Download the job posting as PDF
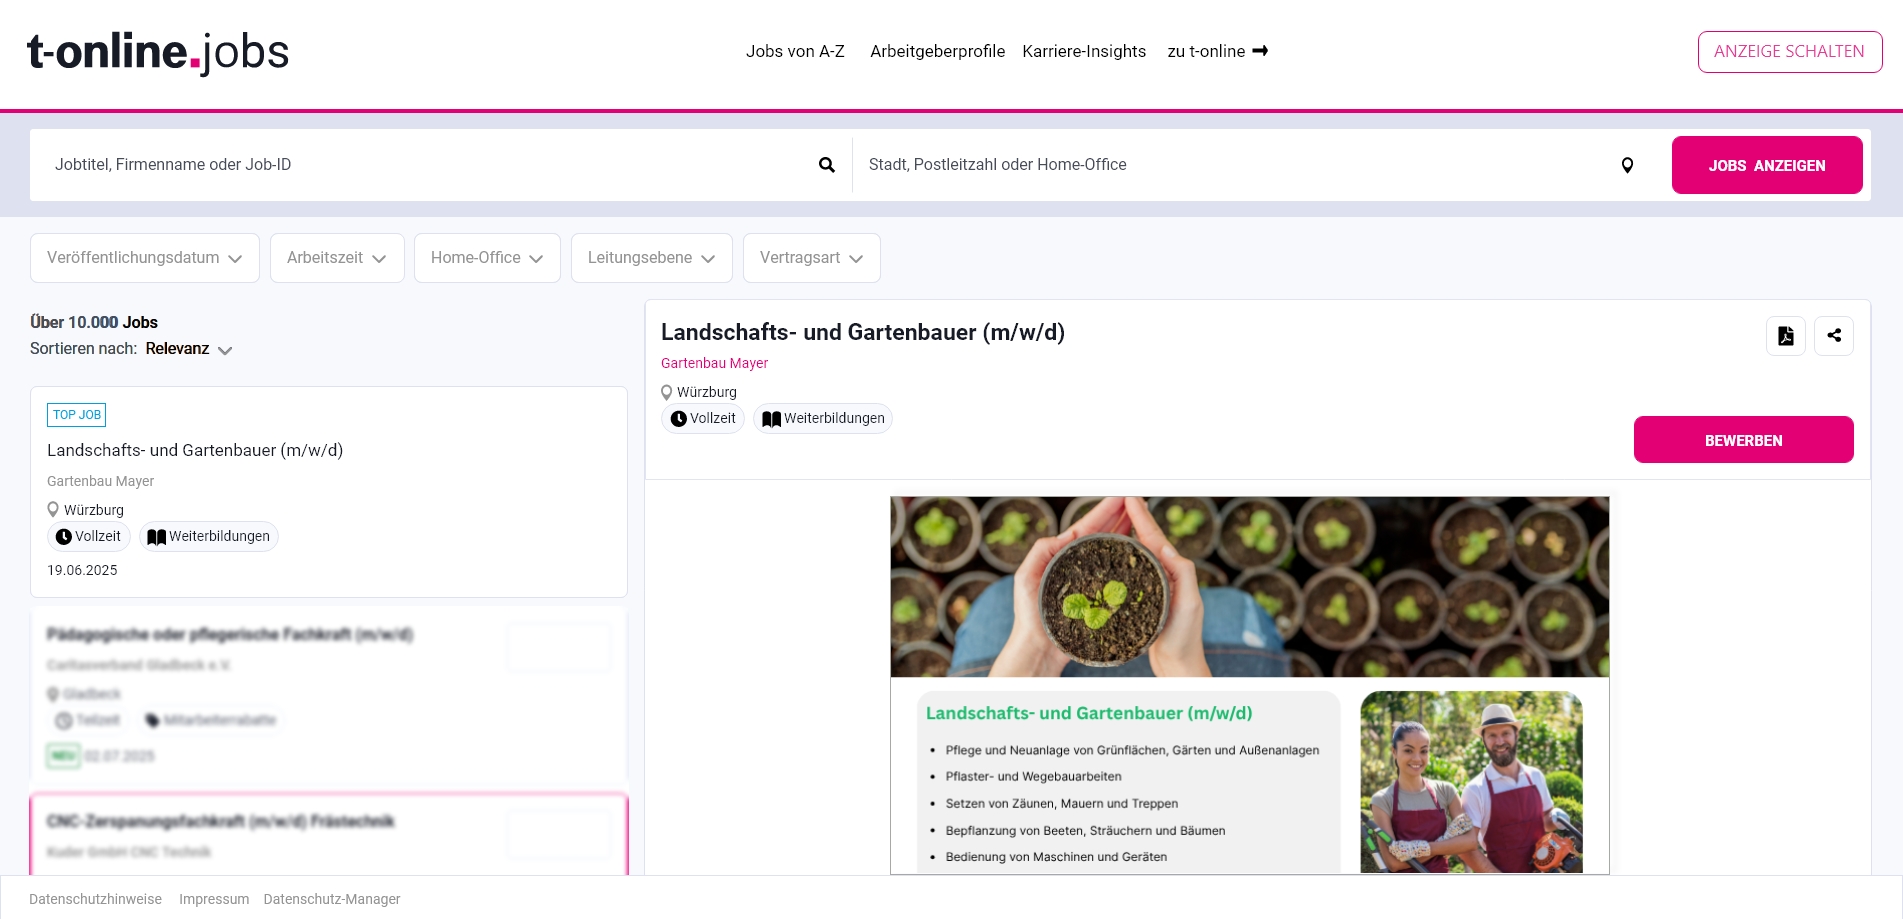 (1786, 336)
